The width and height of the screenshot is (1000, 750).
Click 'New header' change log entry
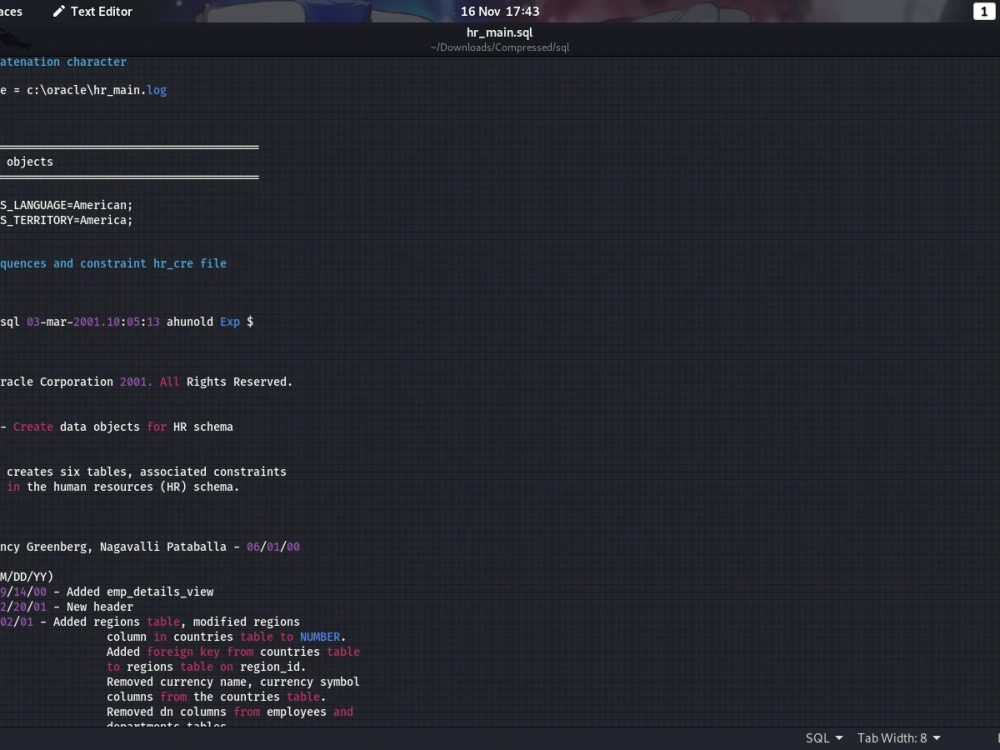pos(99,607)
